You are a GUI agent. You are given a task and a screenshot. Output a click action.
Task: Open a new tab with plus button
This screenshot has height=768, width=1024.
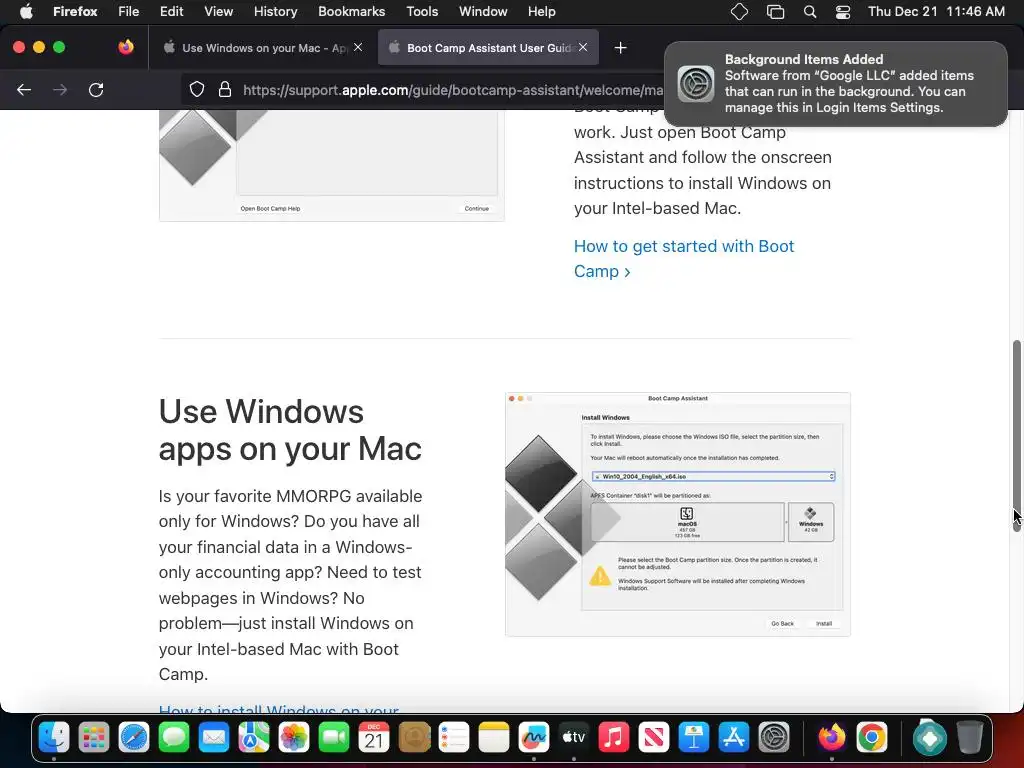[x=620, y=48]
